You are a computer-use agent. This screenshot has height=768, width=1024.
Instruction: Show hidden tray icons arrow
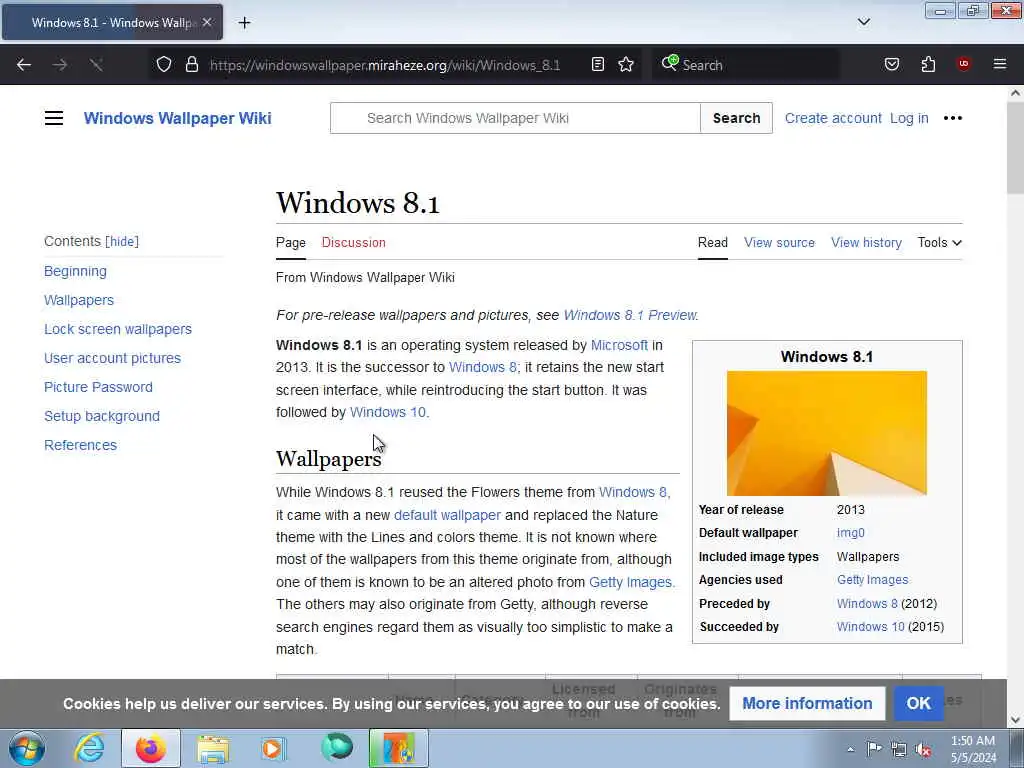pyautogui.click(x=850, y=749)
